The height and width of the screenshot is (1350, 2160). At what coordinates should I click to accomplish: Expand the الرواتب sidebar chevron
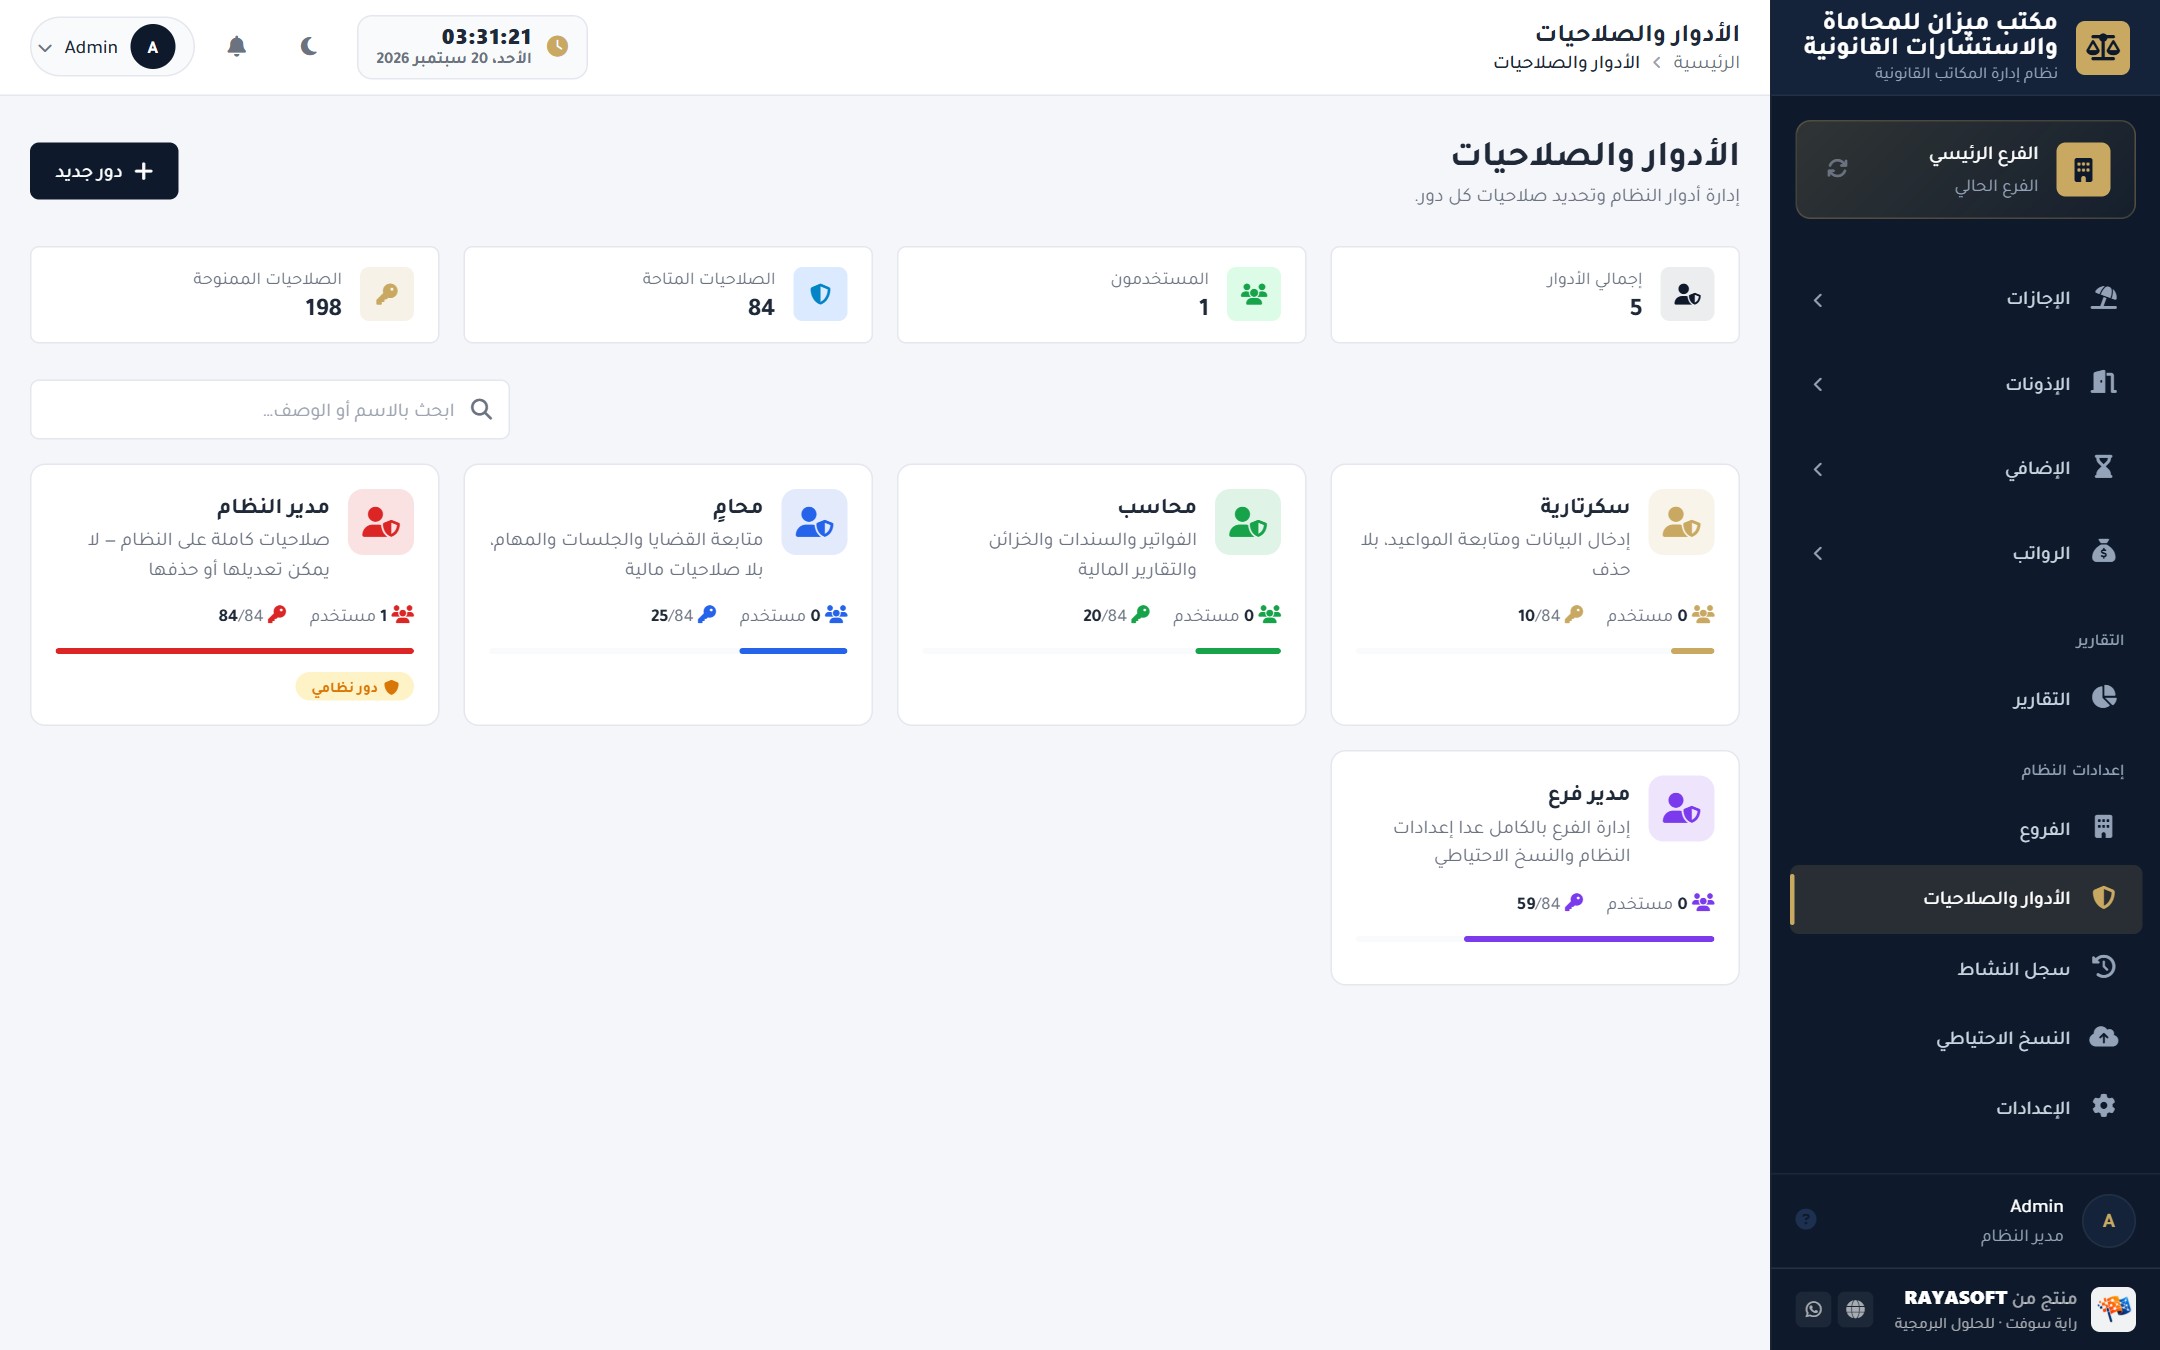pos(1818,553)
